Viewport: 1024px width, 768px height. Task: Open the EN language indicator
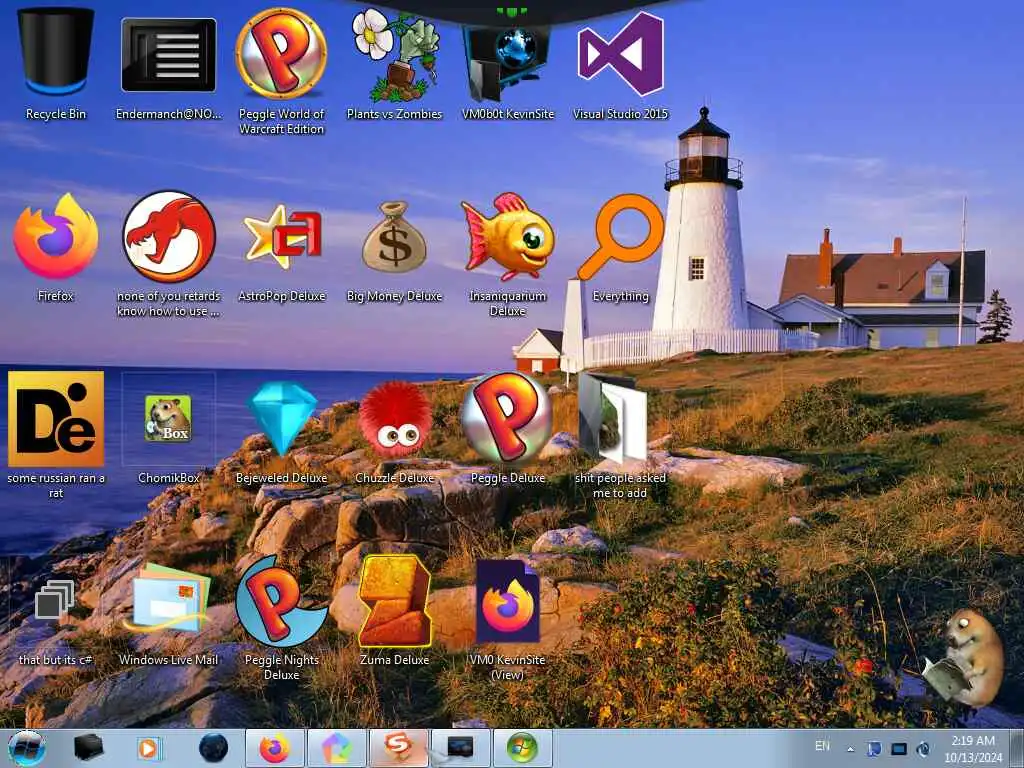pos(822,746)
